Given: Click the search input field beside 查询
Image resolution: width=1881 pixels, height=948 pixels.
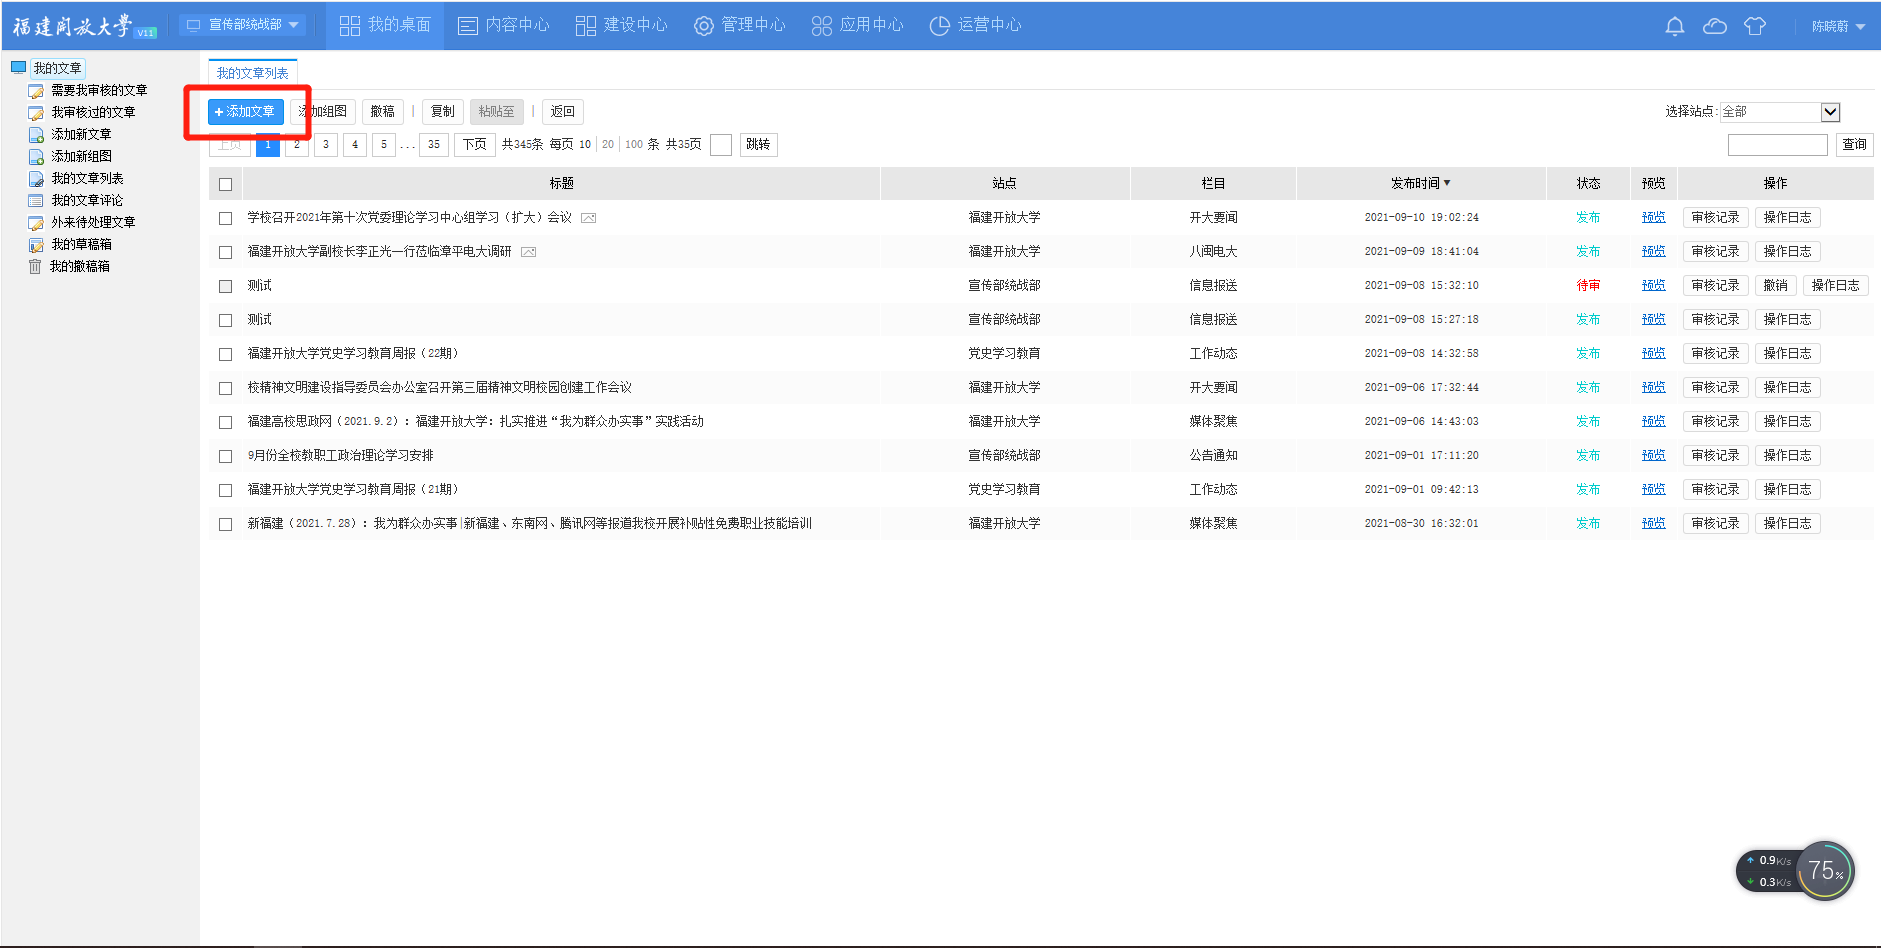Looking at the screenshot, I should pos(1777,145).
